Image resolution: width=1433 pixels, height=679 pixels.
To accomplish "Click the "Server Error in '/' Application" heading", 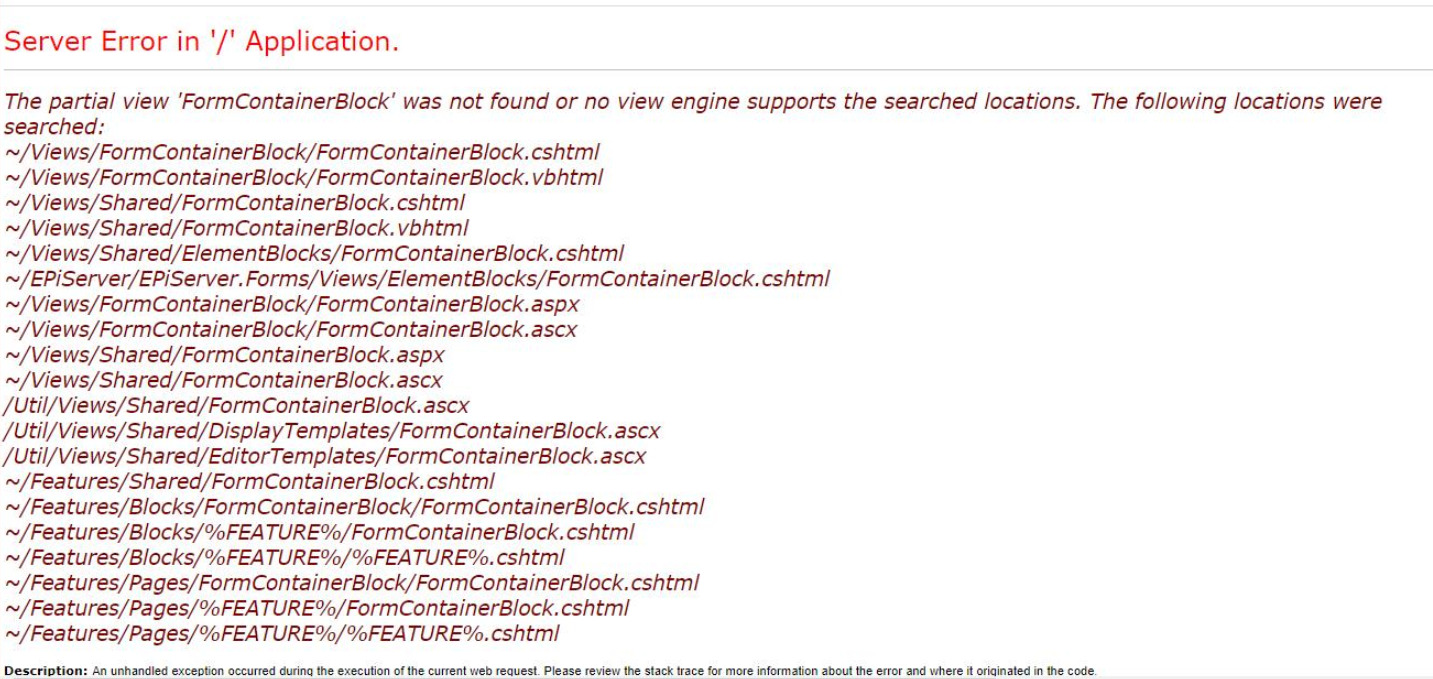I will tap(202, 43).
